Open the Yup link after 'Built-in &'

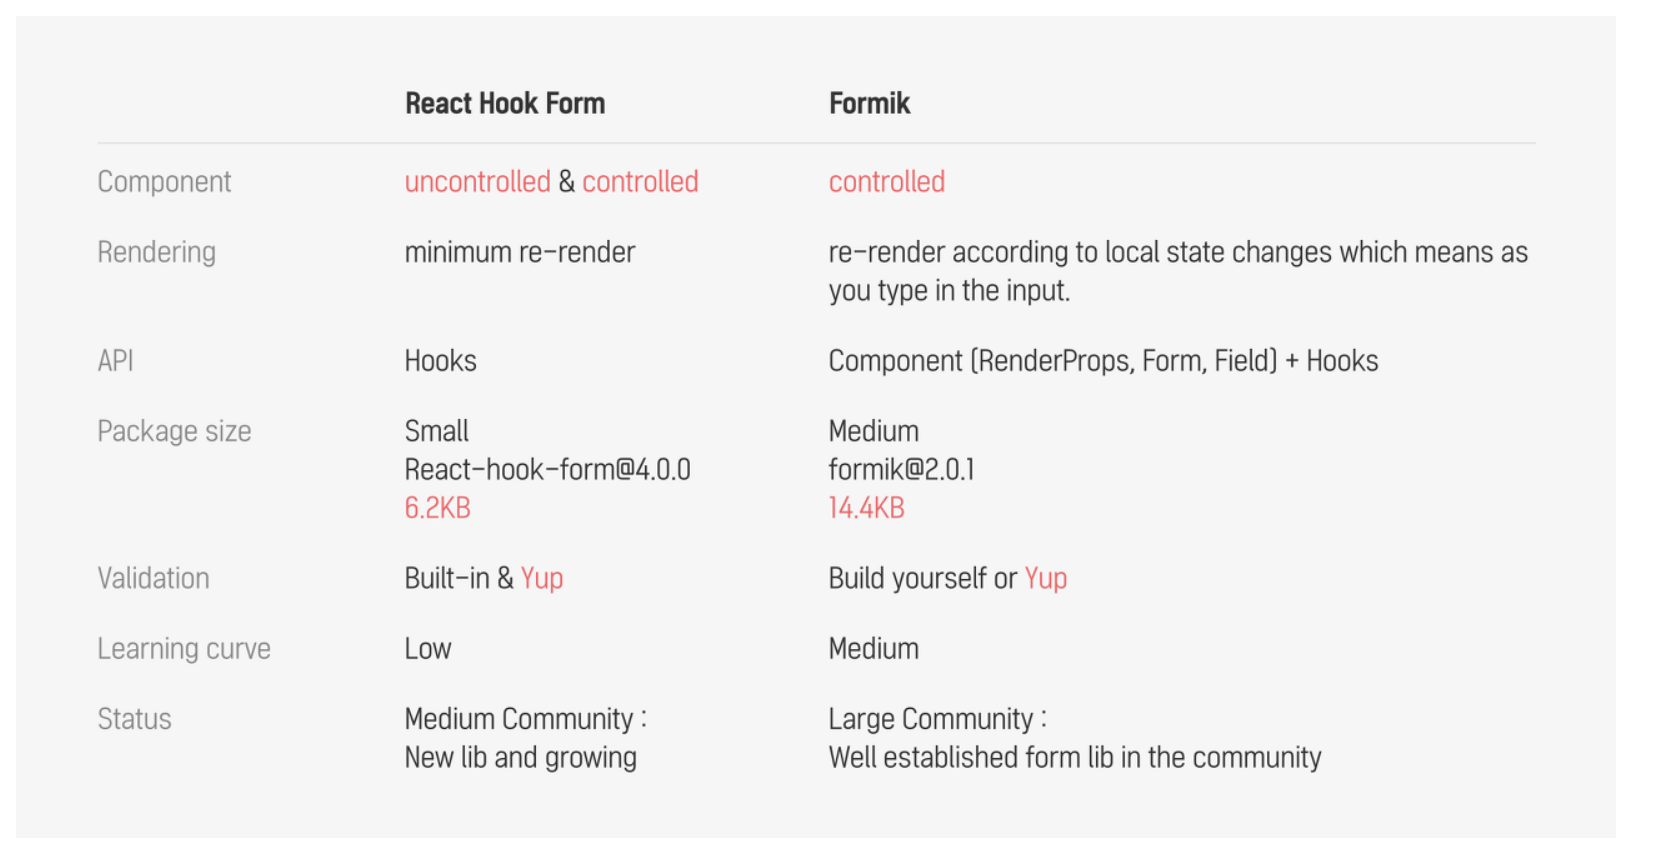[x=542, y=579]
